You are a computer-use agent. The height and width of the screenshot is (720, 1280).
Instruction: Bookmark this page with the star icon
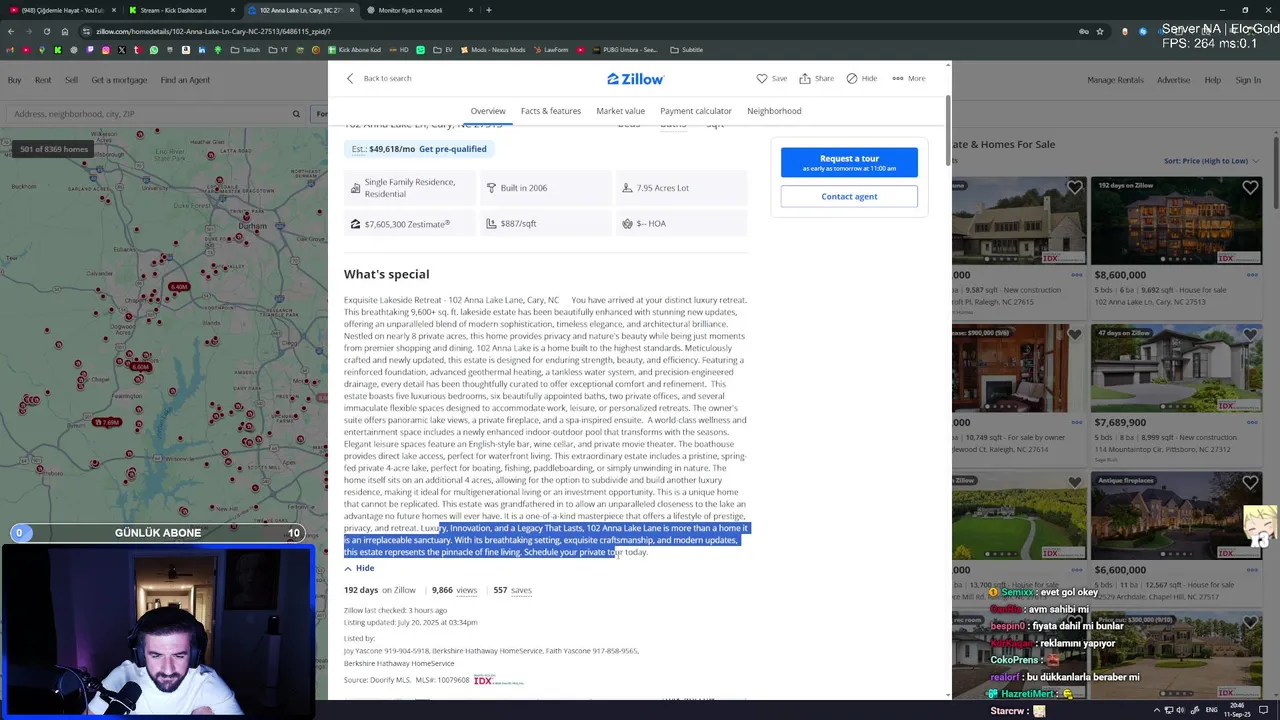[1100, 31]
